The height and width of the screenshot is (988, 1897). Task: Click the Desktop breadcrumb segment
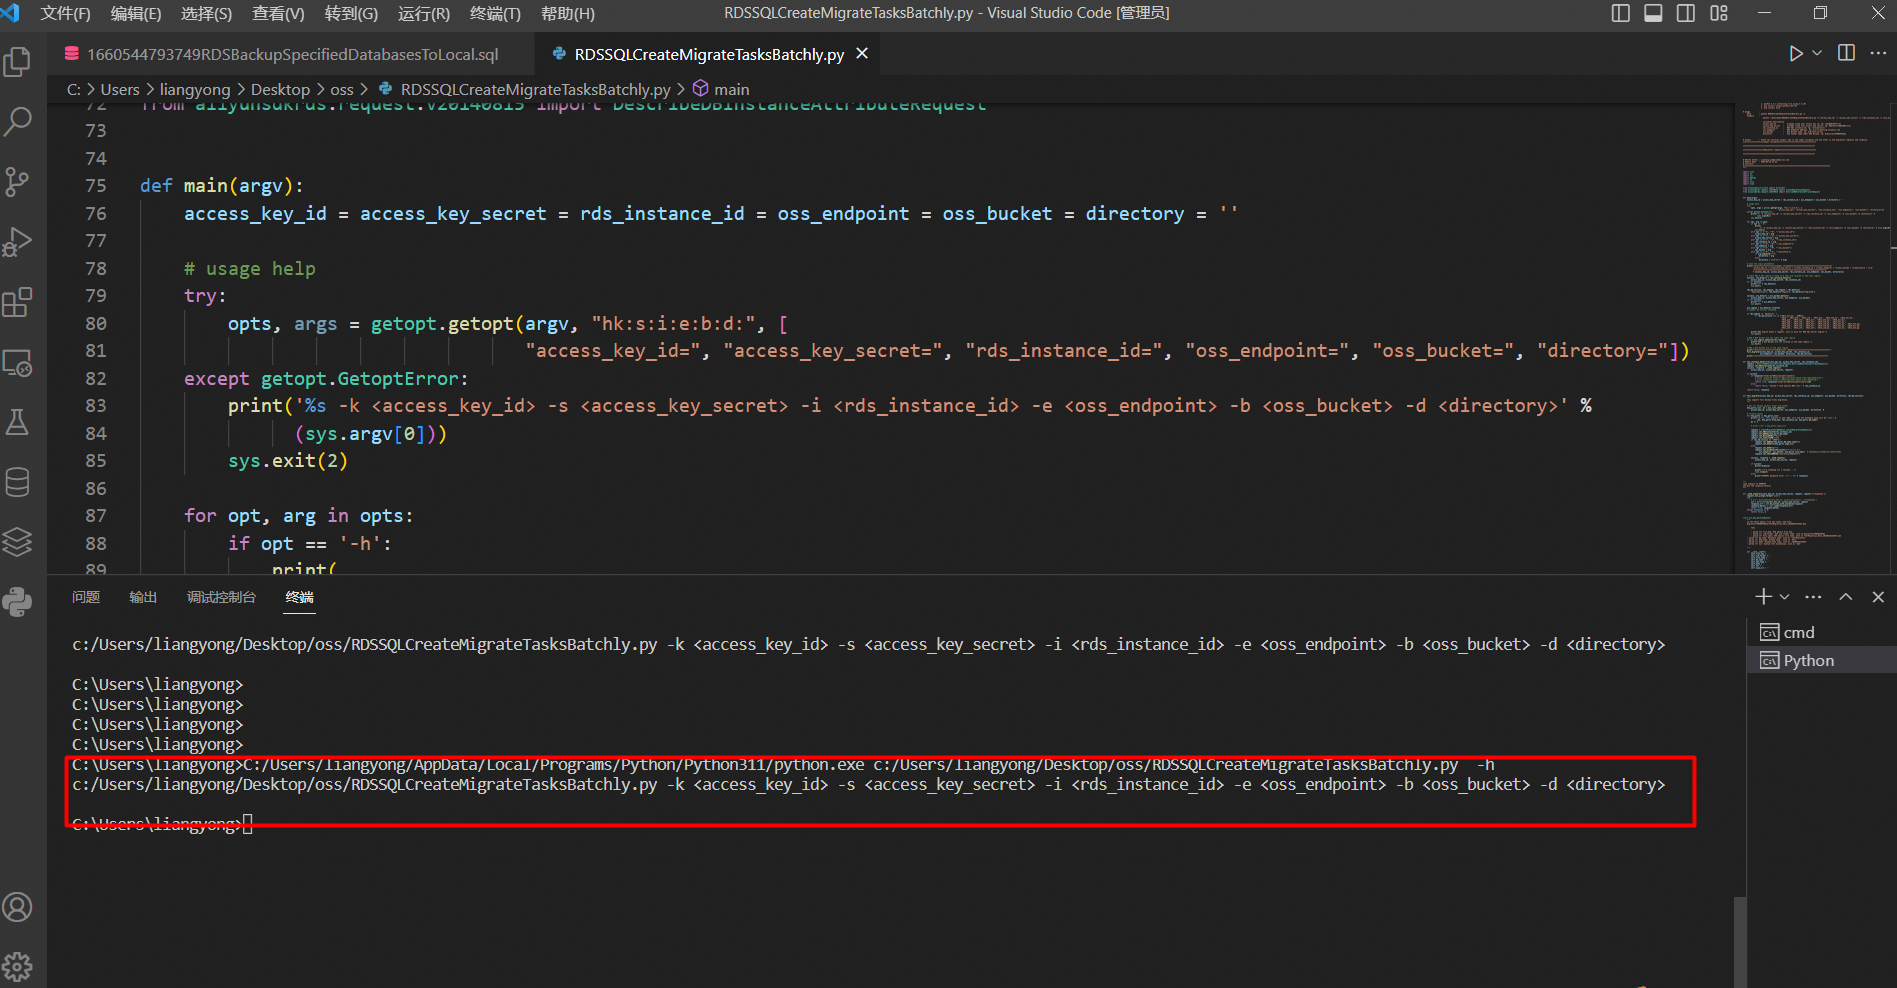click(x=280, y=89)
